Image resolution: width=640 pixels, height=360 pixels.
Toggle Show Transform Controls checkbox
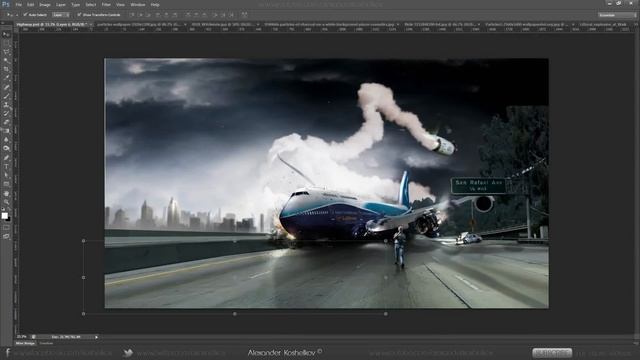[79, 15]
